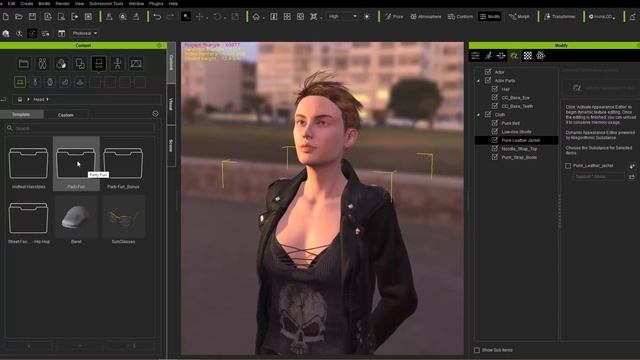Open the Photoreal shader dropdown
Image resolution: width=640 pixels, height=360 pixels.
(84, 33)
